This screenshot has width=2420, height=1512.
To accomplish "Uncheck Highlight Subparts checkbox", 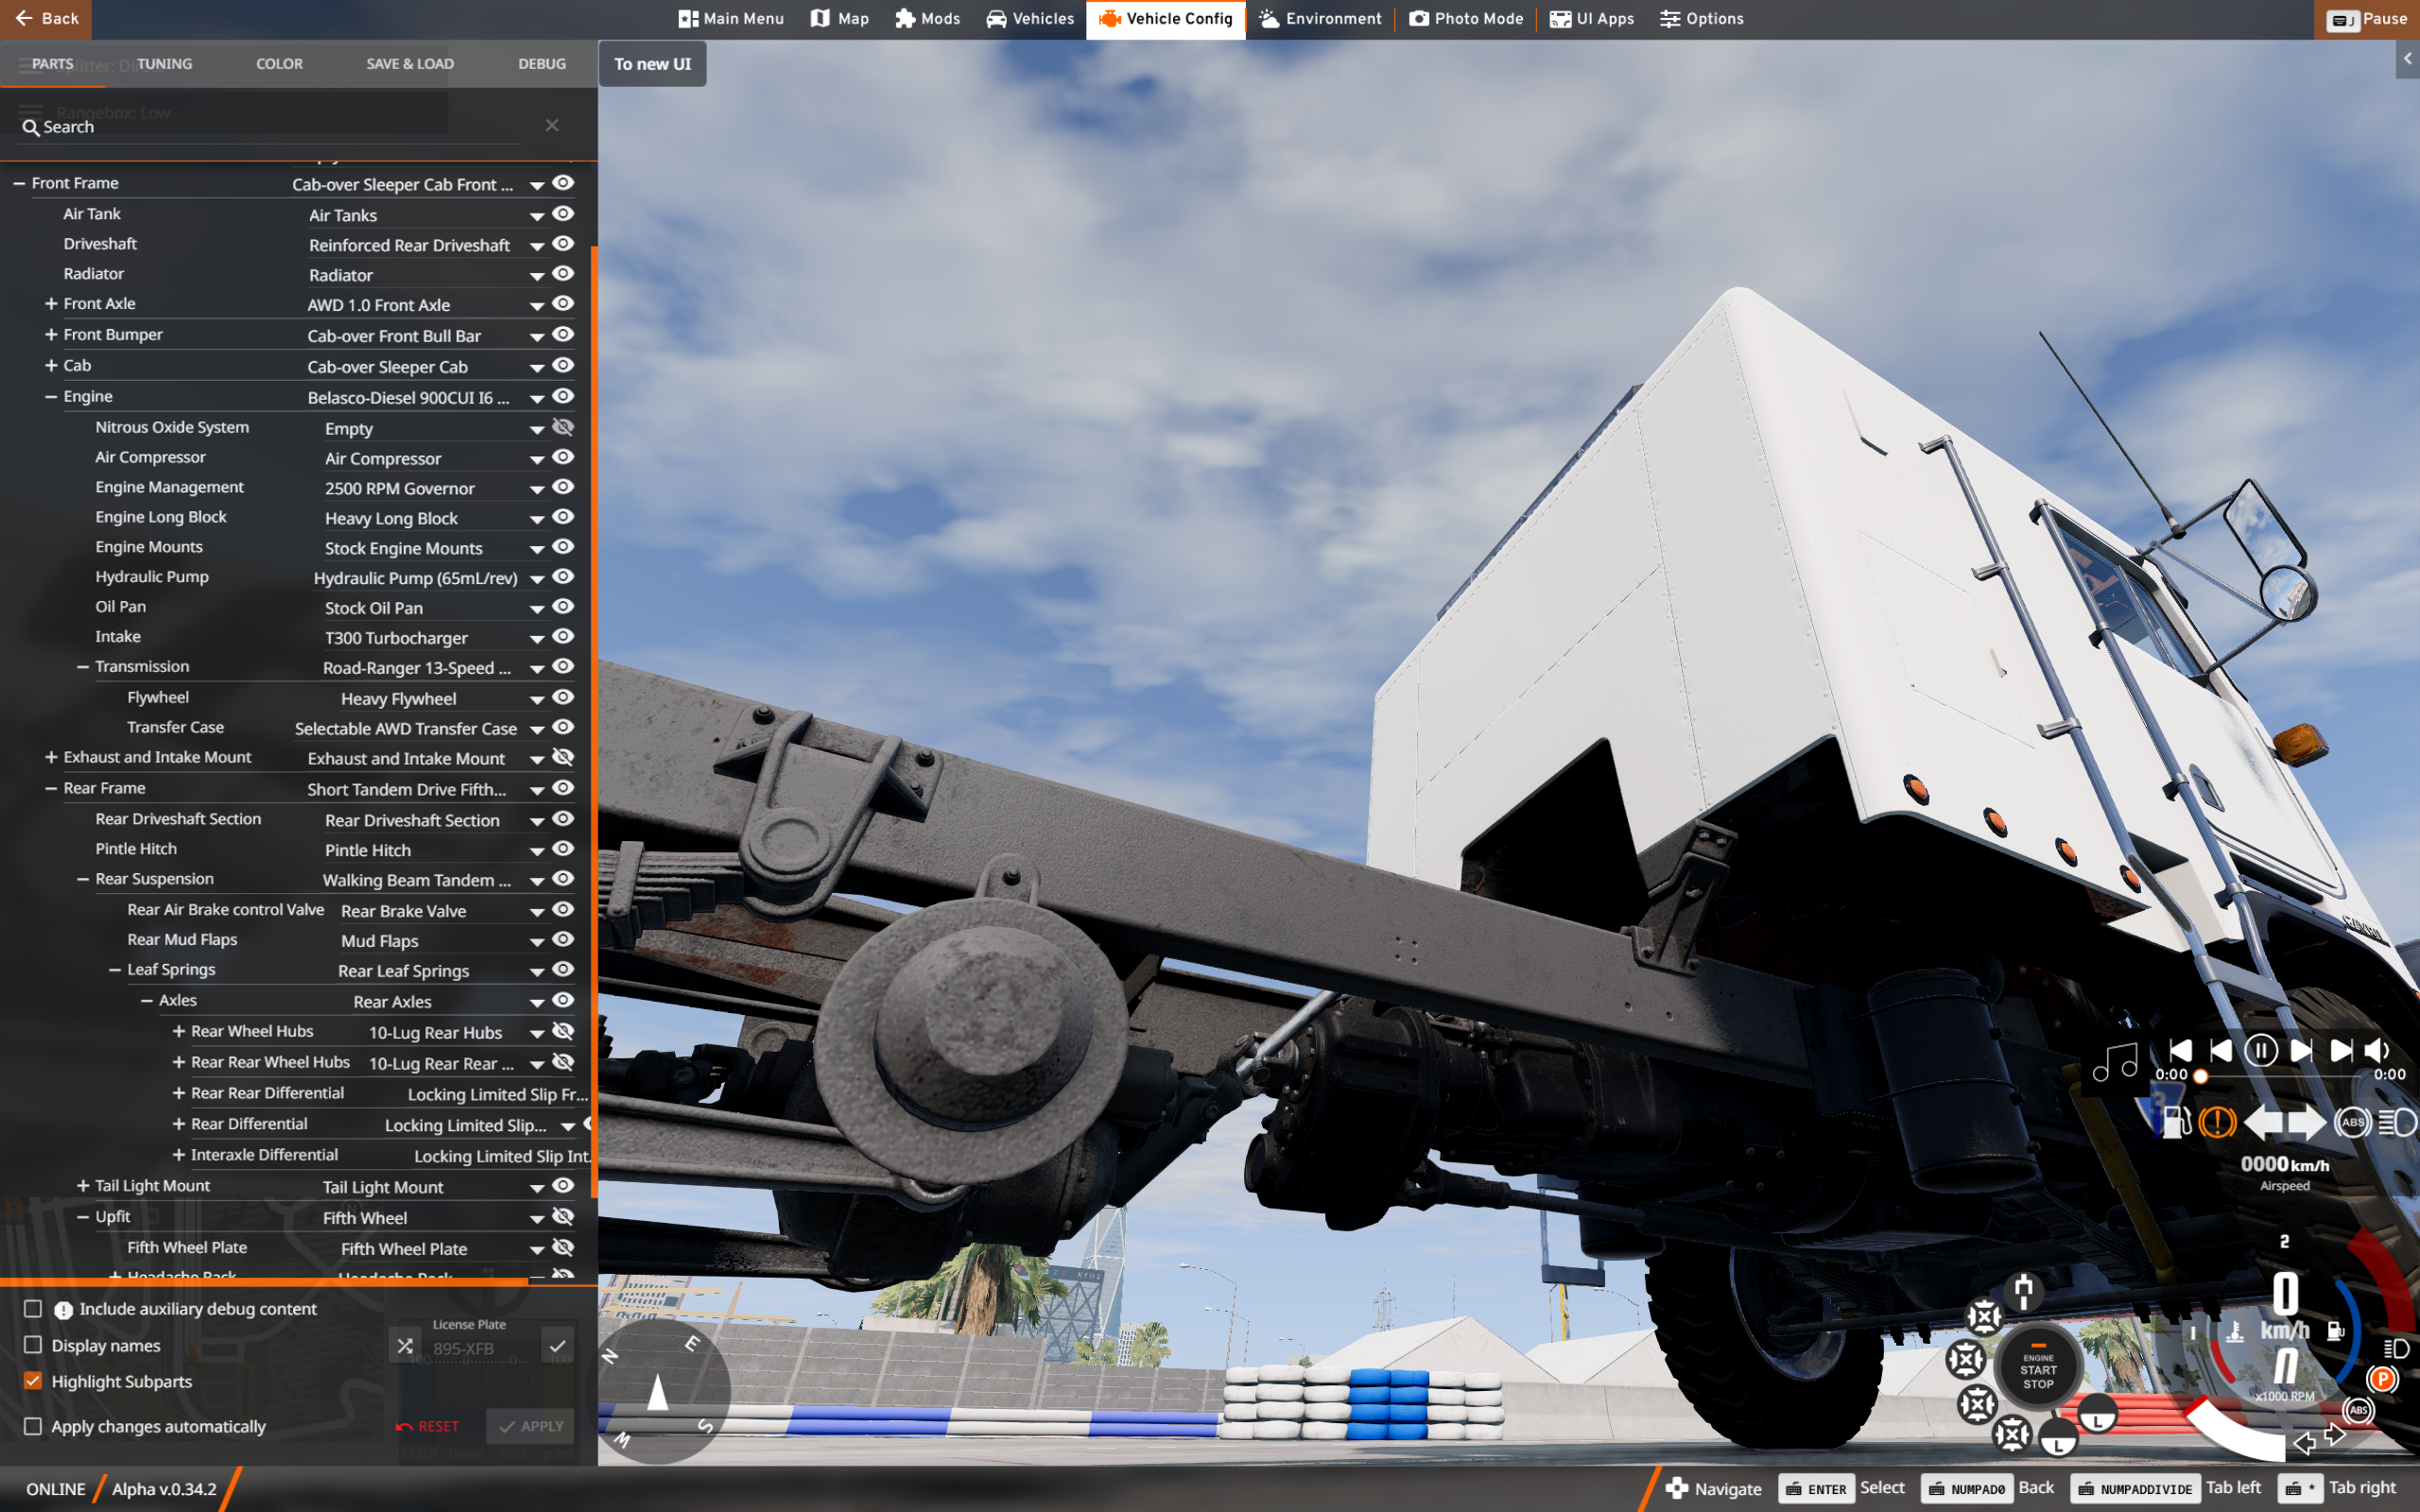I will point(33,1381).
